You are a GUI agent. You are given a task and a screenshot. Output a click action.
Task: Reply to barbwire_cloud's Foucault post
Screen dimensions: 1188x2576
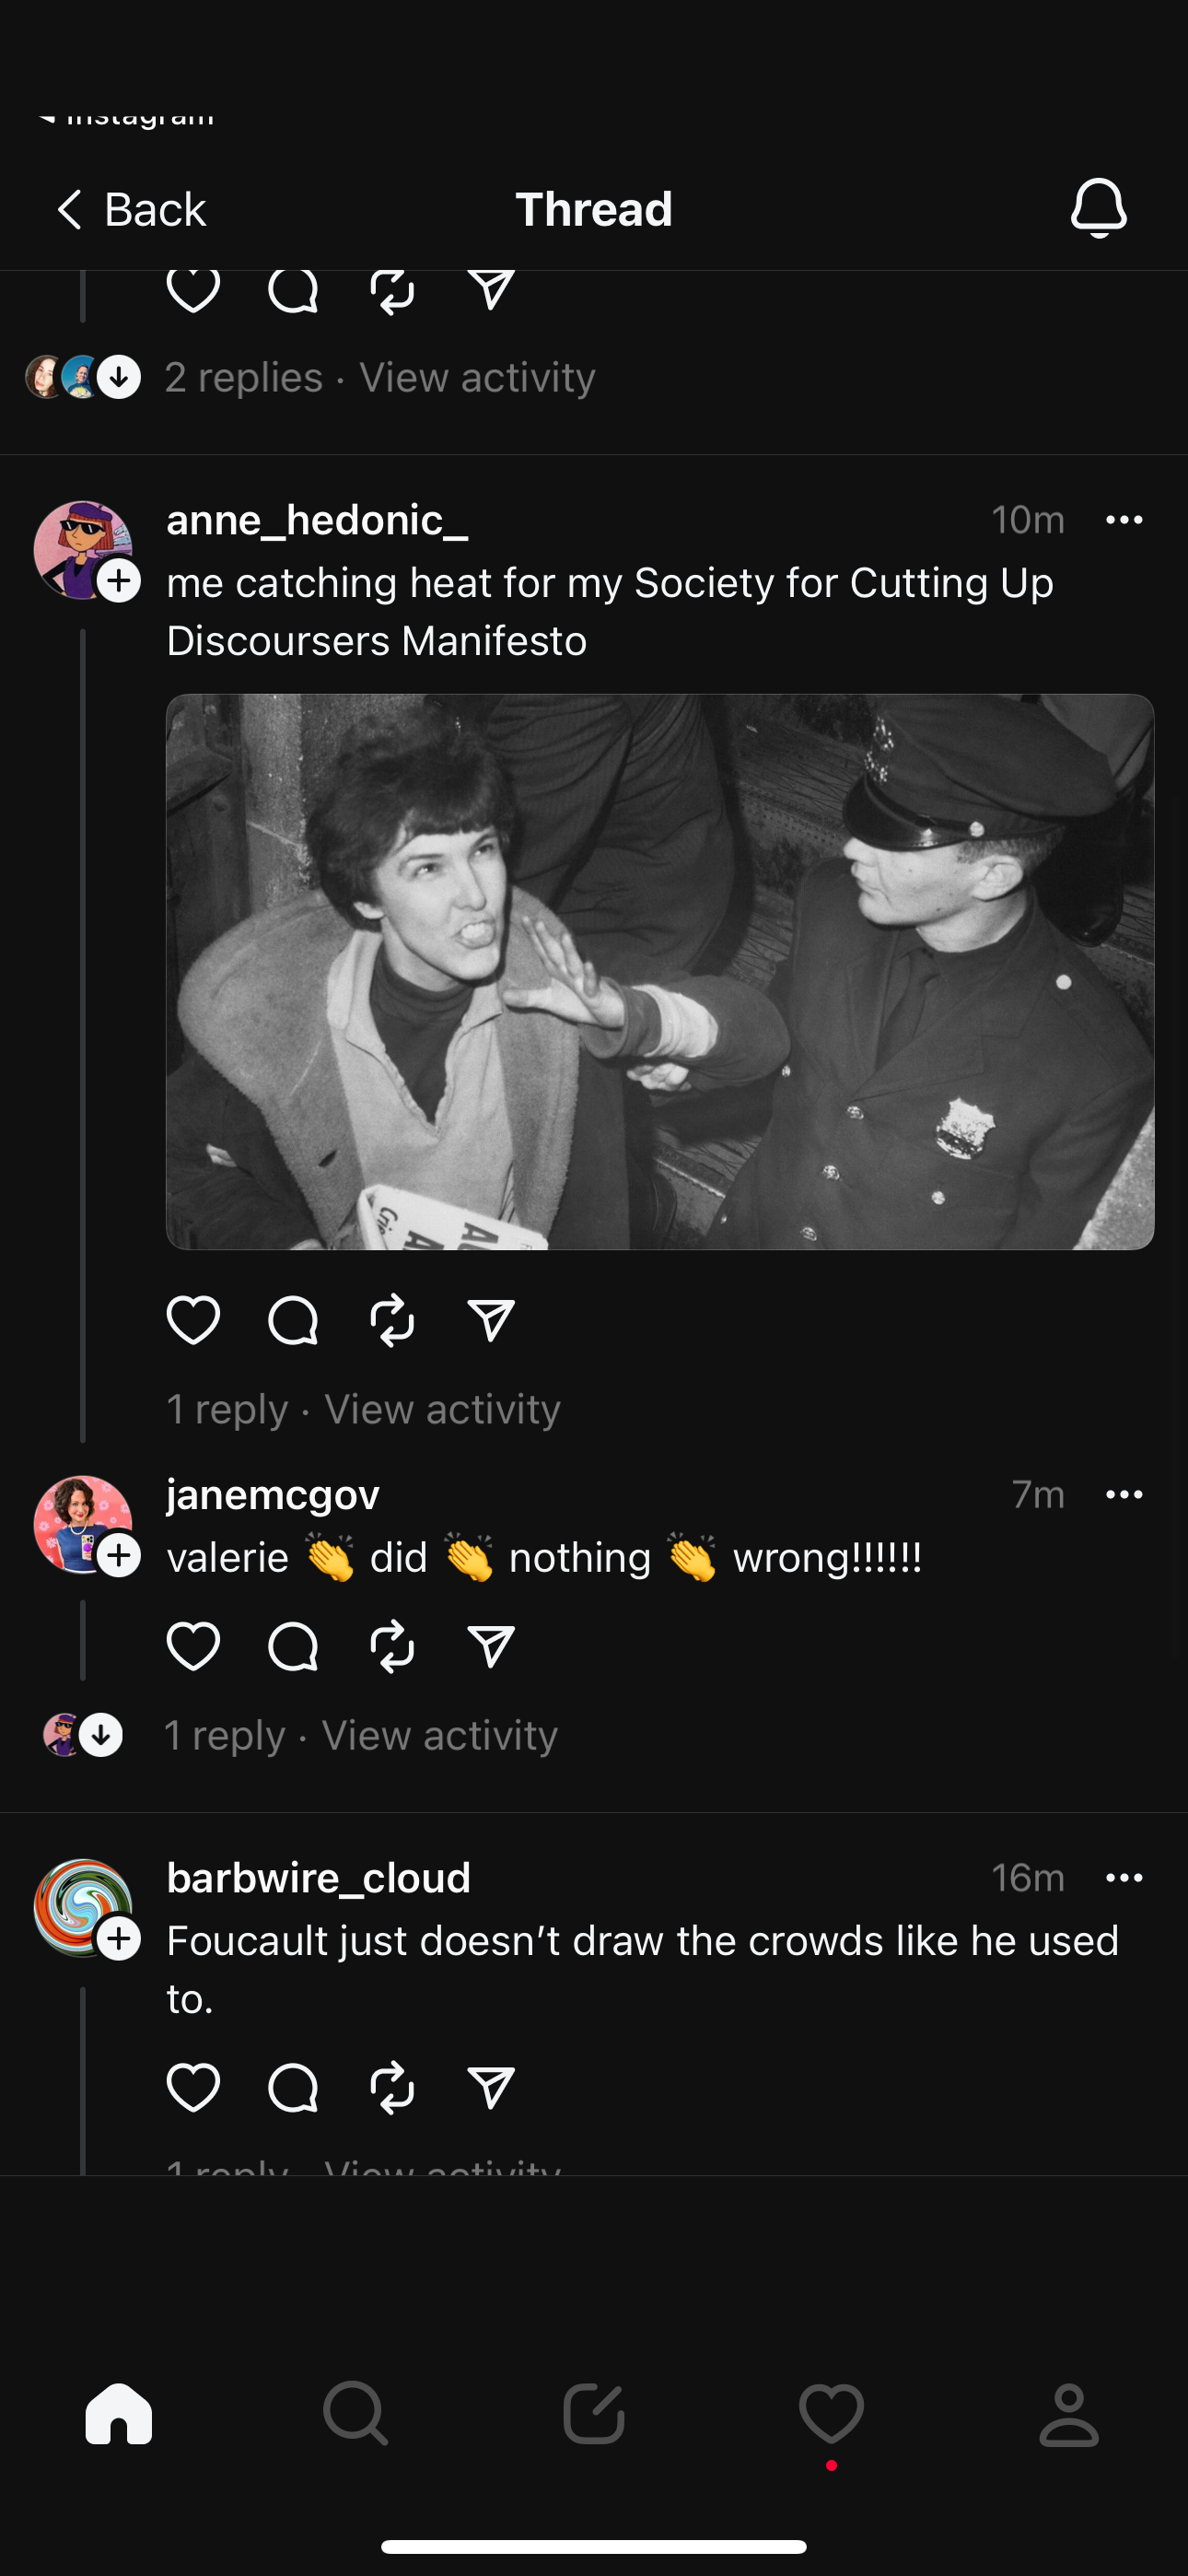[x=293, y=2087]
